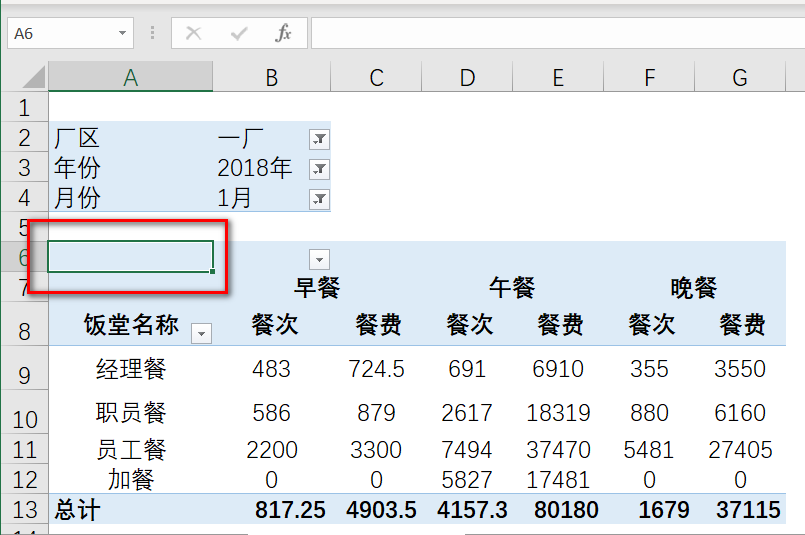Click the cell with value 691
Viewport: 805px width, 535px height.
pyautogui.click(x=467, y=369)
